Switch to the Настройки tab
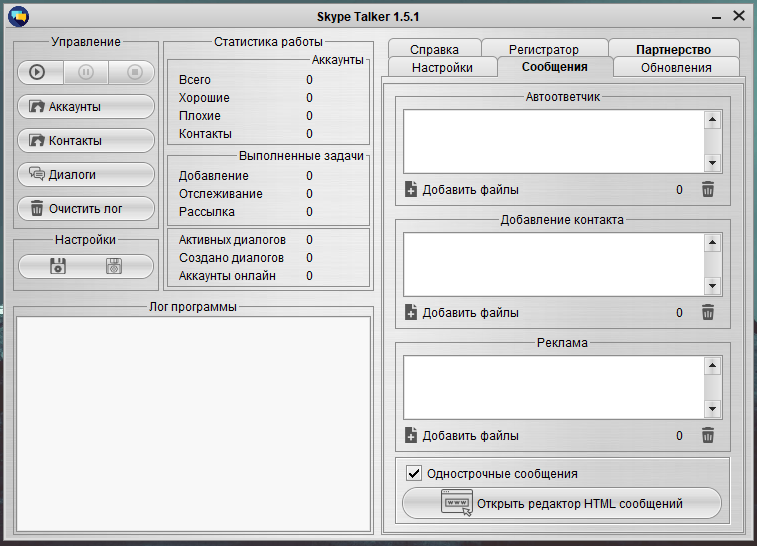The height and width of the screenshot is (546, 757). point(442,67)
